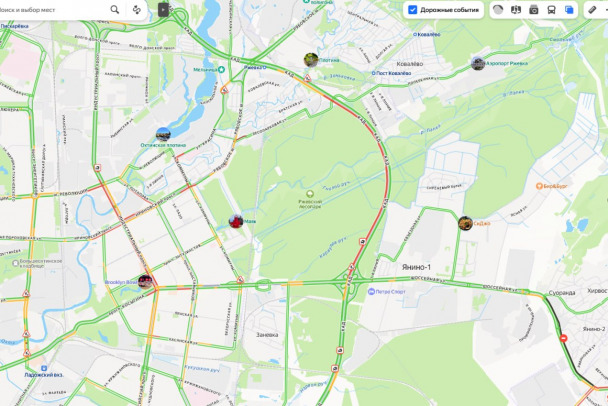Toggle the traffic layer circle icon

(498, 10)
